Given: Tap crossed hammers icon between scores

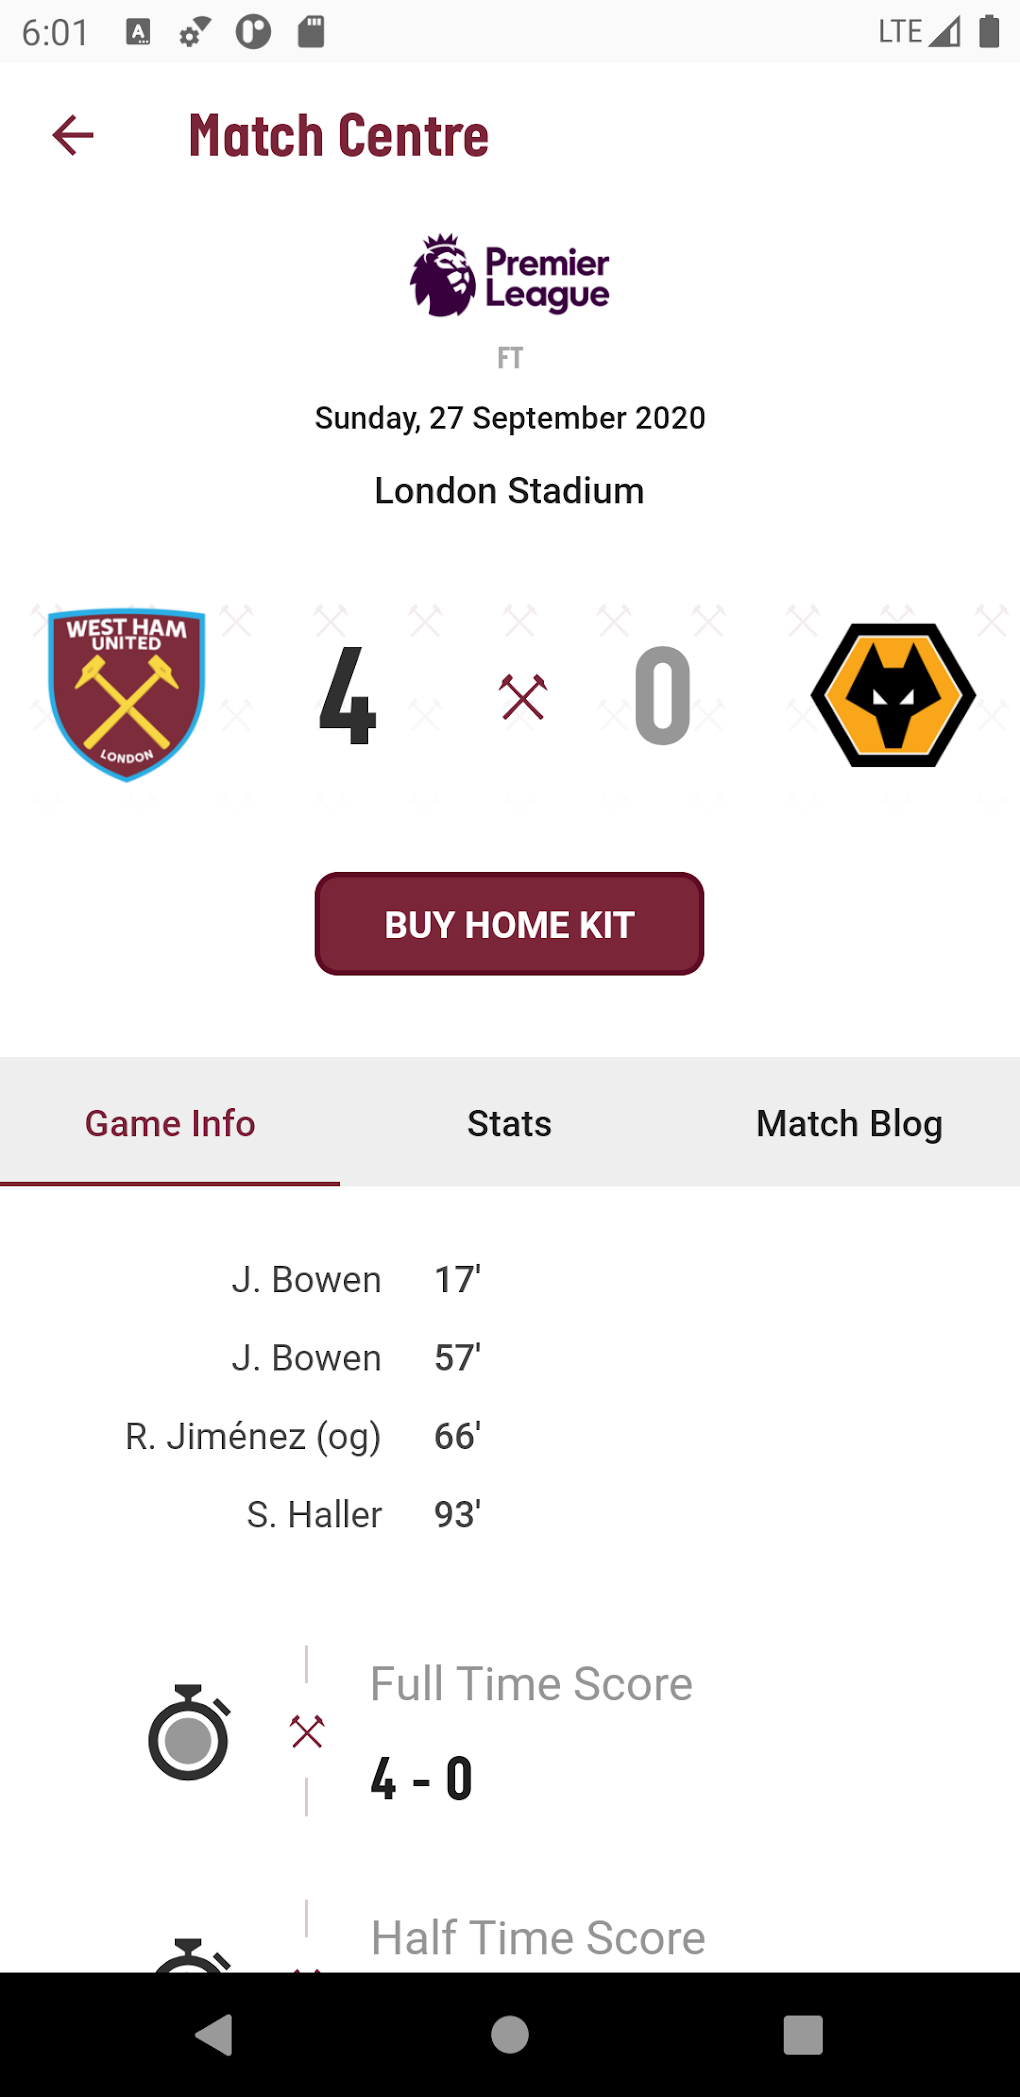Looking at the screenshot, I should pyautogui.click(x=523, y=696).
